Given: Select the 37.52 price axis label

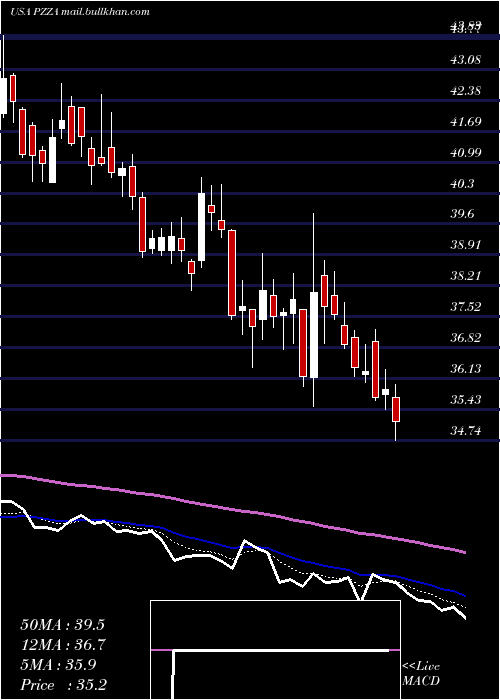Looking at the screenshot, I should click(466, 307).
